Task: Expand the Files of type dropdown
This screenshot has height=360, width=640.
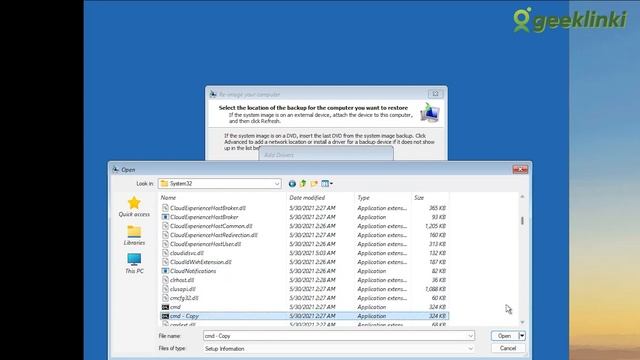Action: click(x=470, y=349)
